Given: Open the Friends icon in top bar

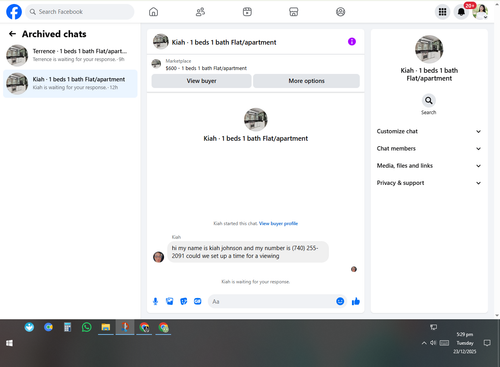Looking at the screenshot, I should (x=200, y=12).
